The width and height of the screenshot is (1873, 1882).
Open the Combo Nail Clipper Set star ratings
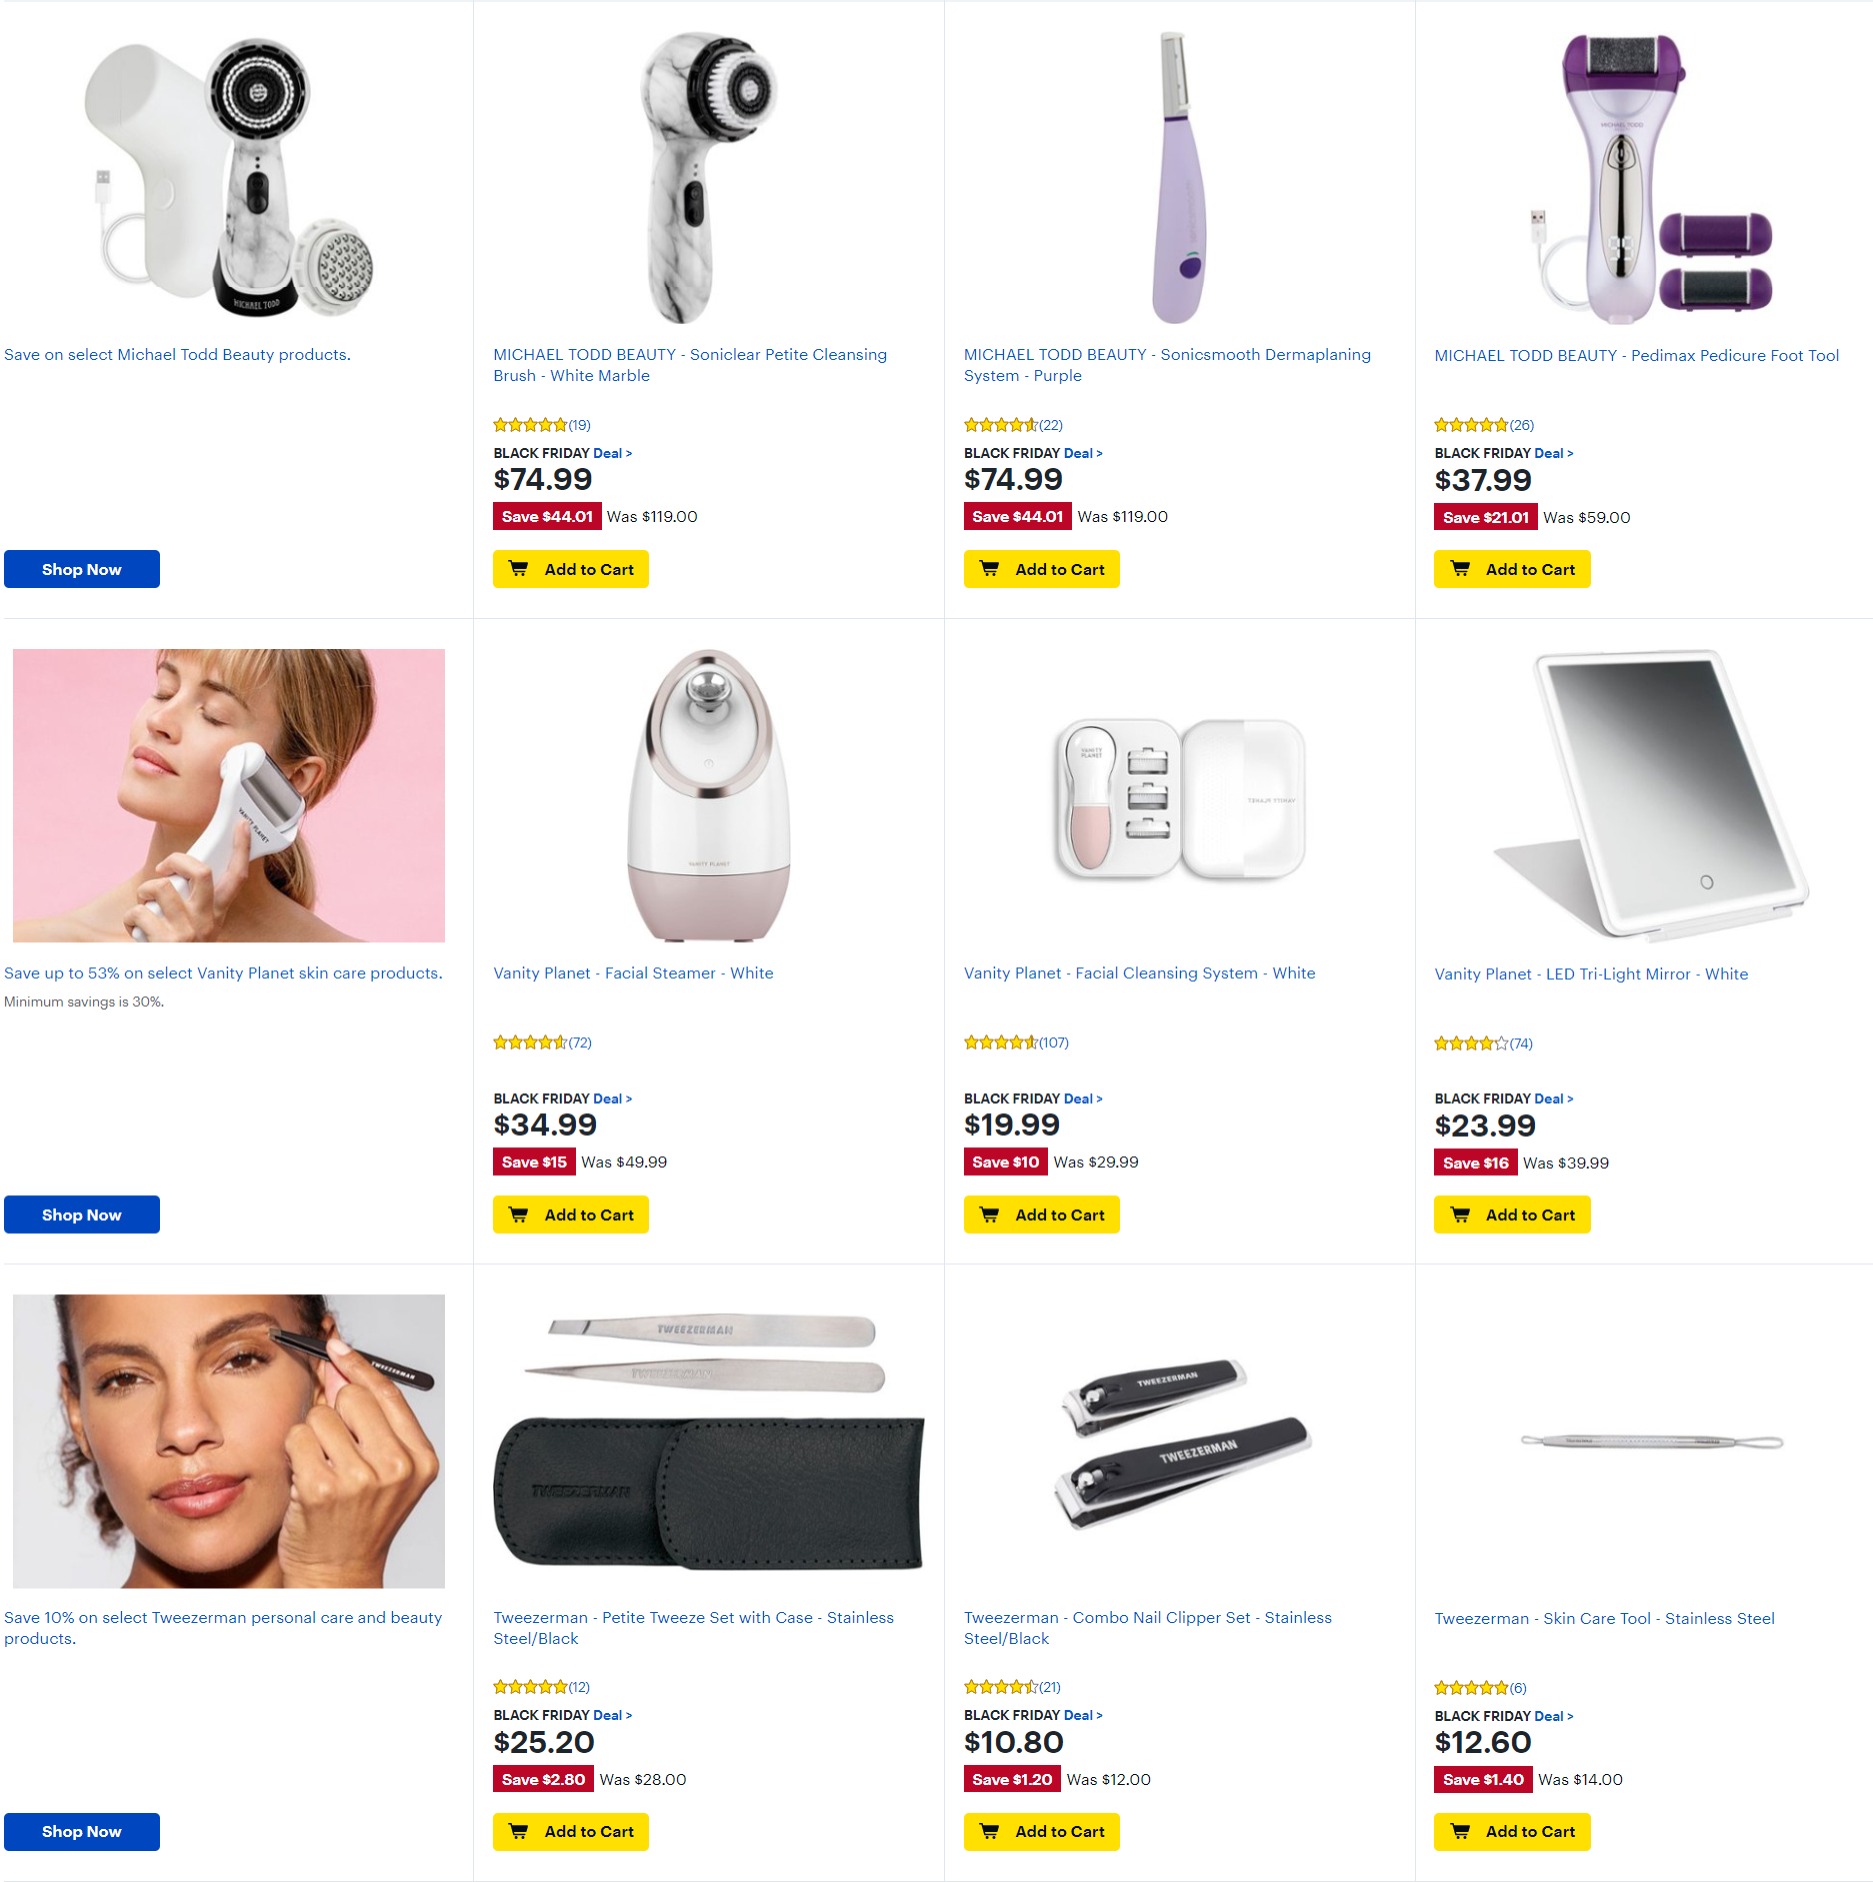1012,1686
